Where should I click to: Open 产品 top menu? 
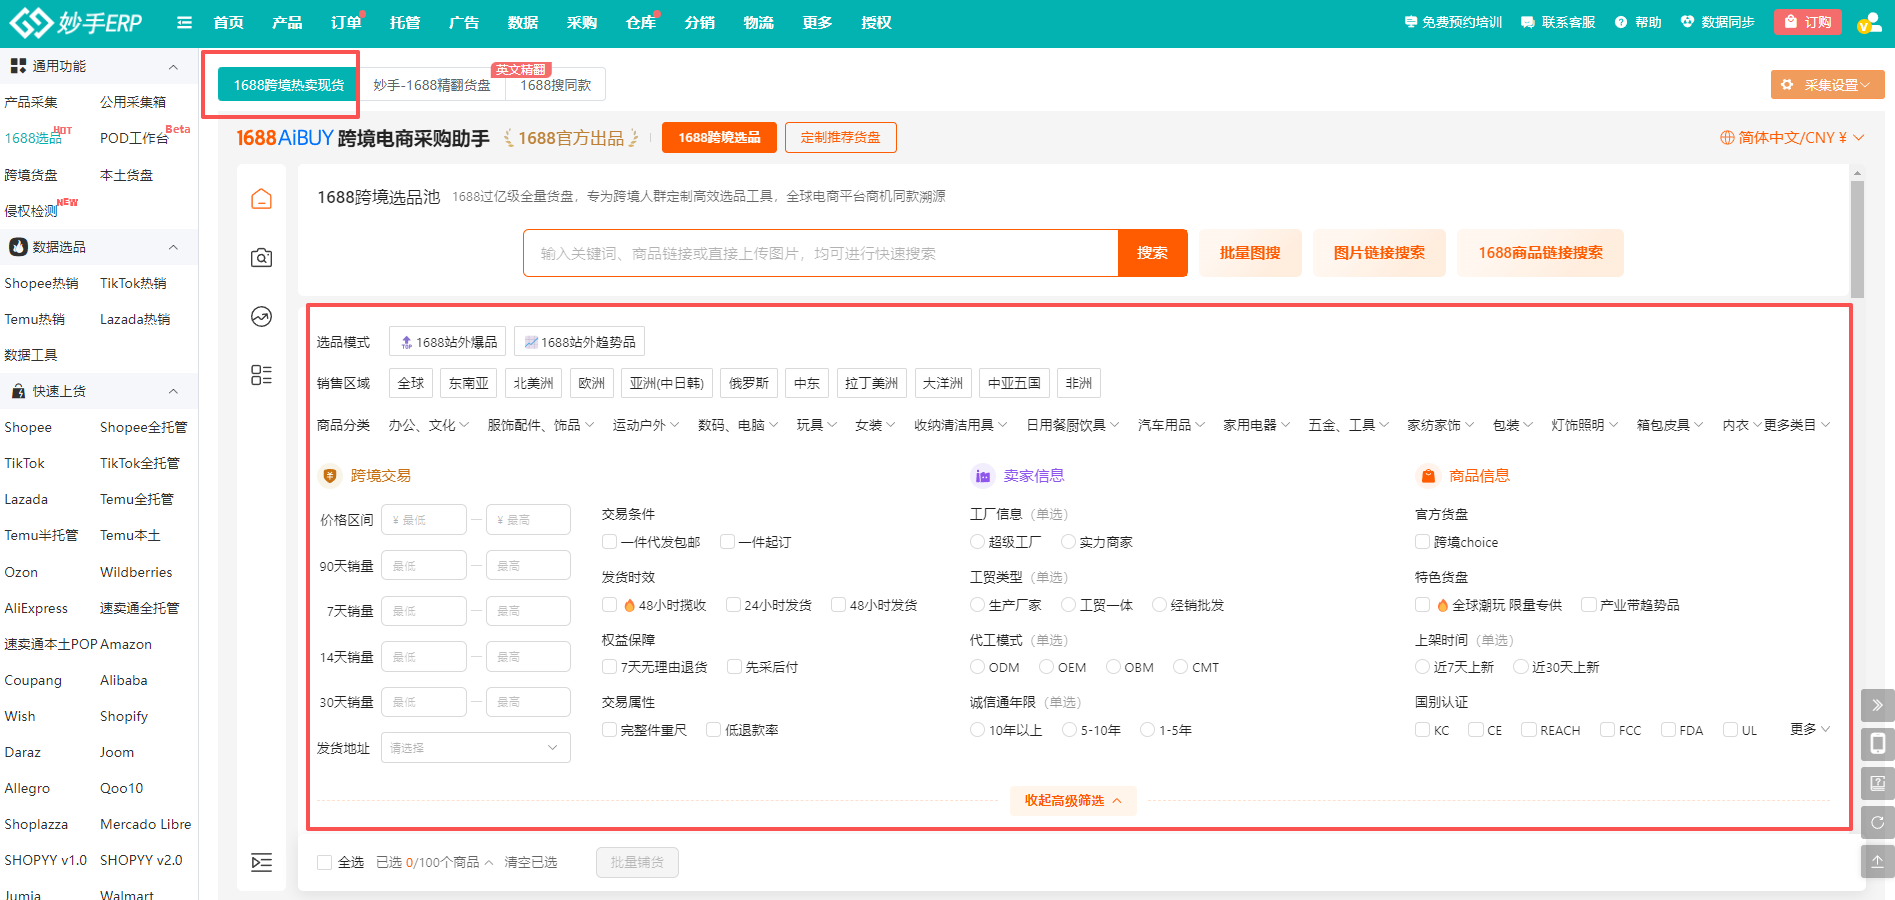[x=287, y=22]
